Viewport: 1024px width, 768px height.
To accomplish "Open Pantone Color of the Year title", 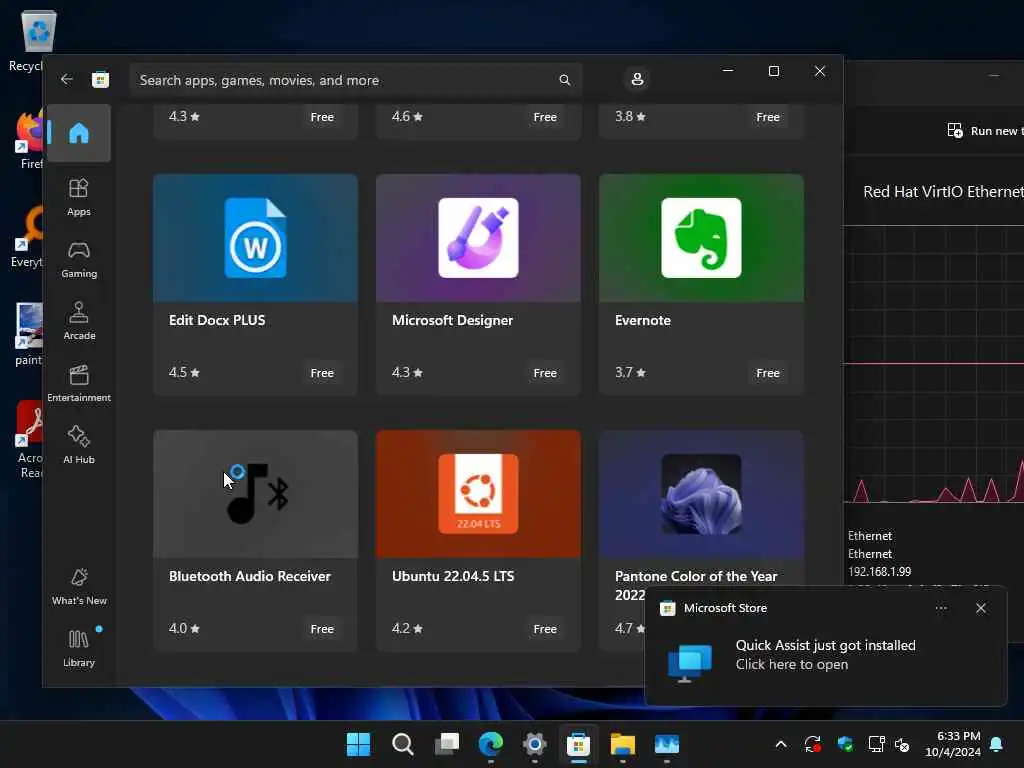I will pyautogui.click(x=696, y=584).
